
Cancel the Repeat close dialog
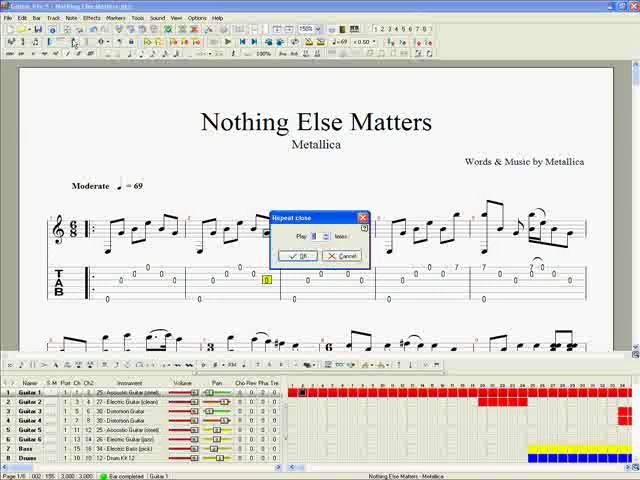(342, 256)
